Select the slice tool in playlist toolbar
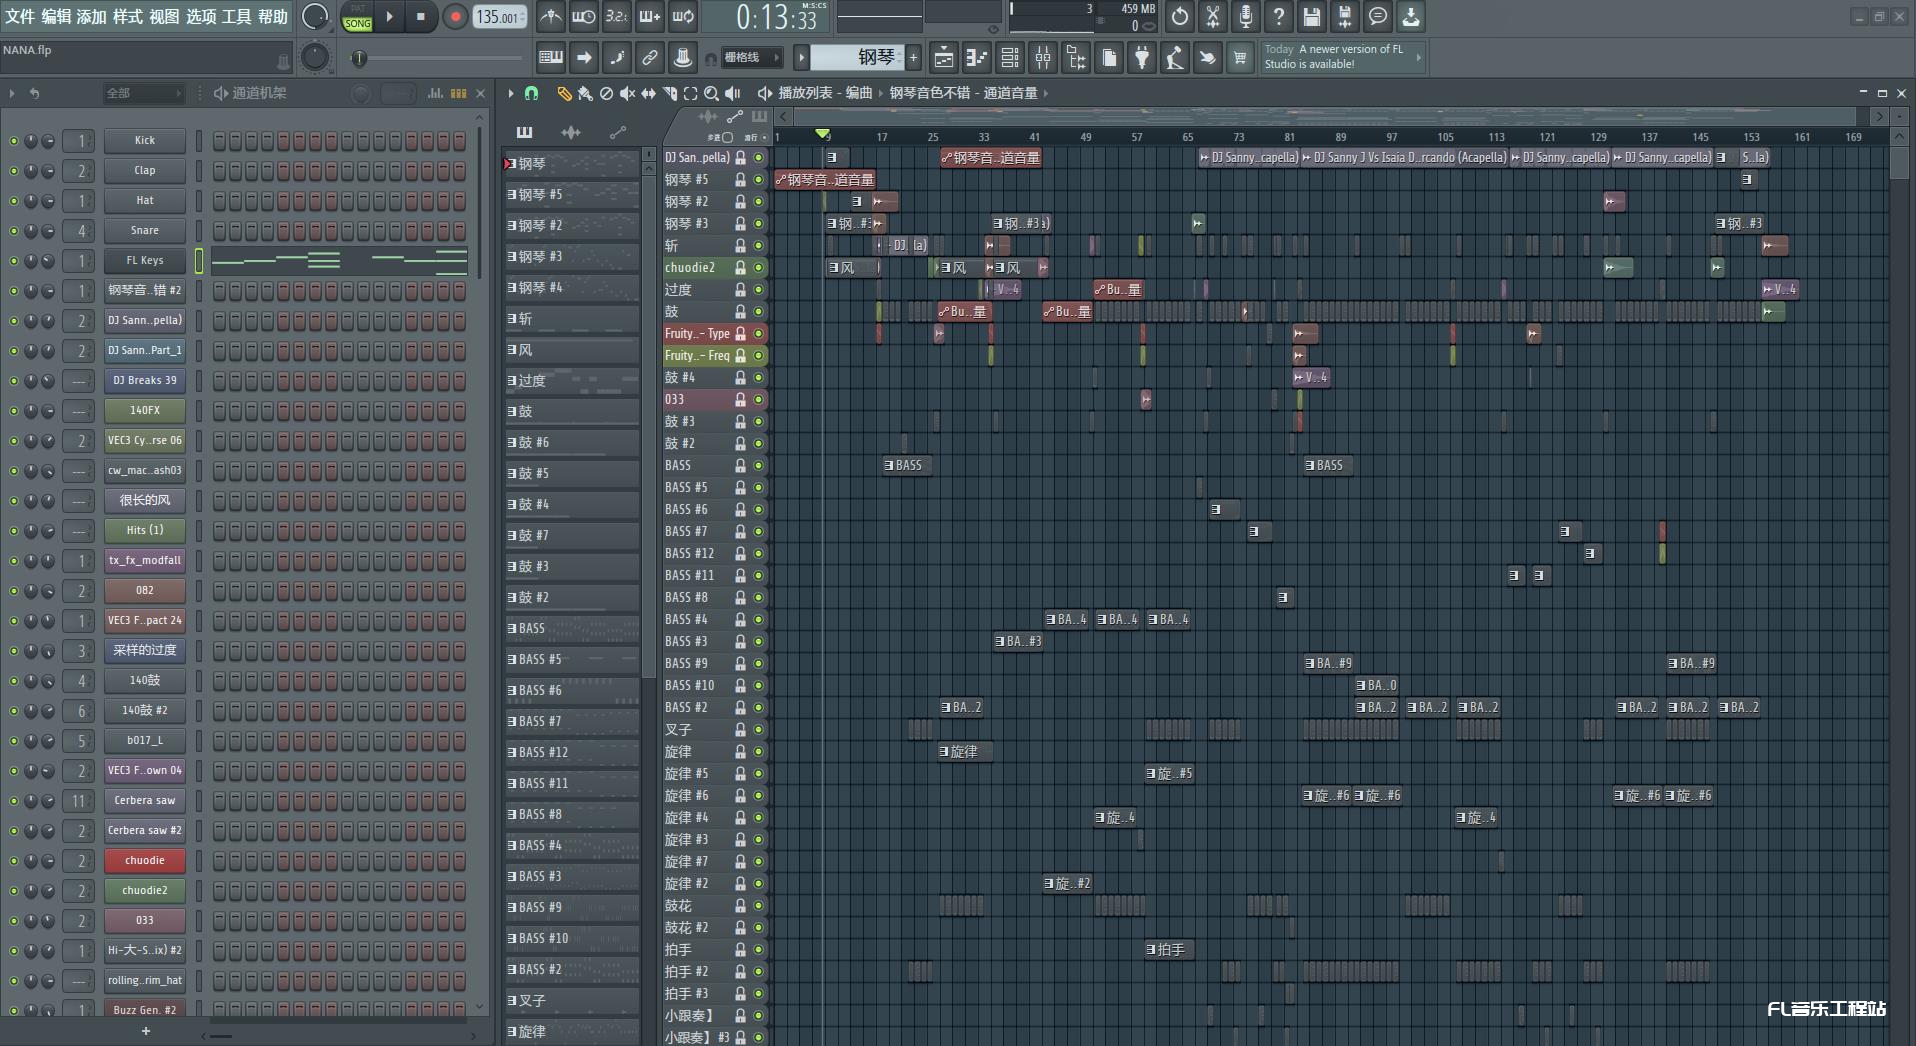The width and height of the screenshot is (1916, 1046). tap(670, 93)
